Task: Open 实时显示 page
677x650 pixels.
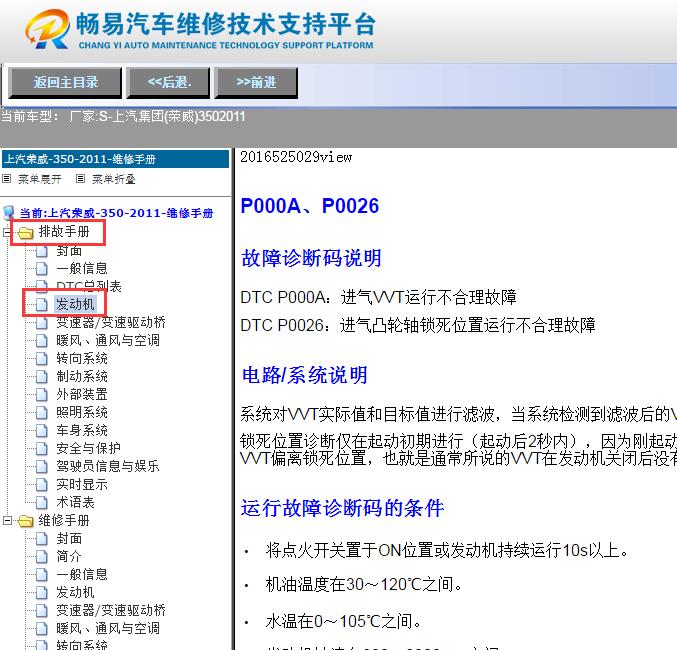Action: click(82, 485)
